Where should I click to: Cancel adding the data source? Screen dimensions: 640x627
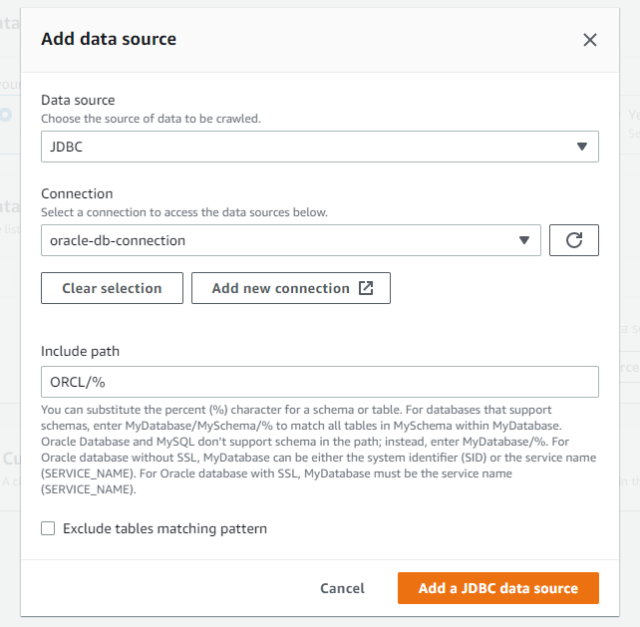[342, 588]
